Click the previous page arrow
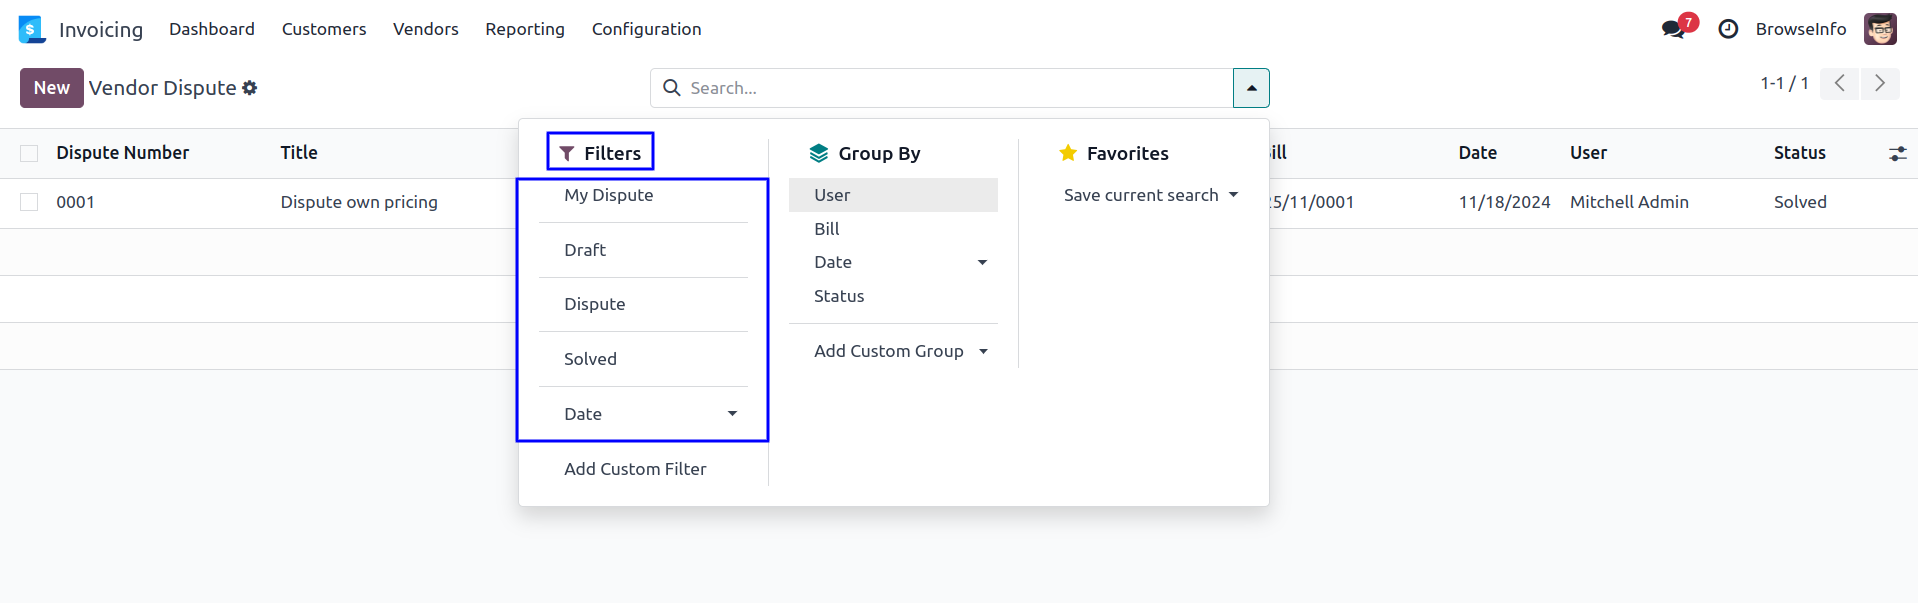The image size is (1918, 603). pos(1839,84)
